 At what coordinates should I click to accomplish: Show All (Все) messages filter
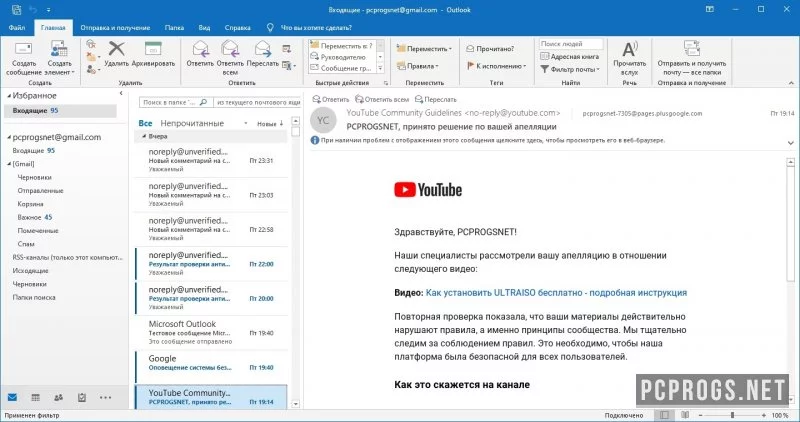tap(145, 123)
